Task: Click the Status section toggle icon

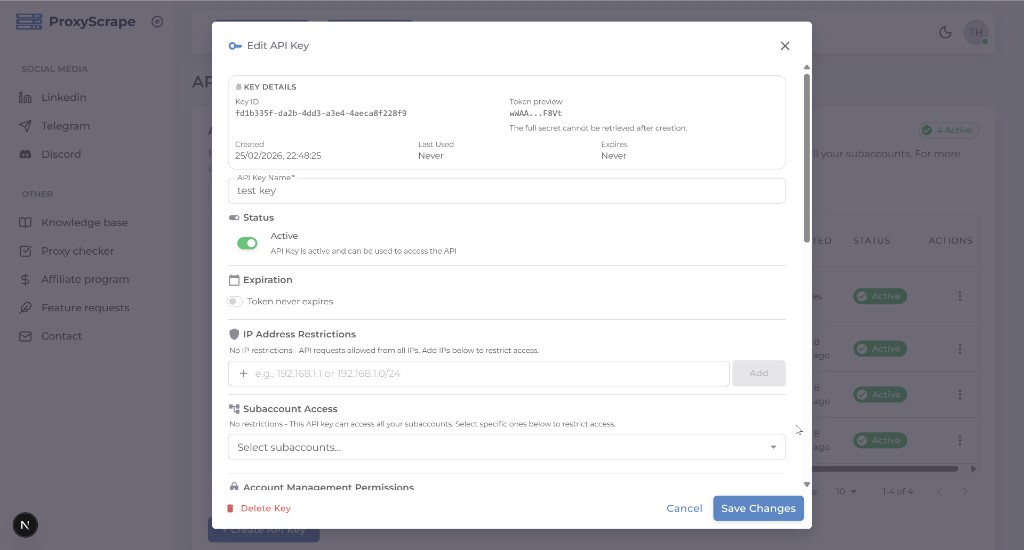Action: click(234, 218)
